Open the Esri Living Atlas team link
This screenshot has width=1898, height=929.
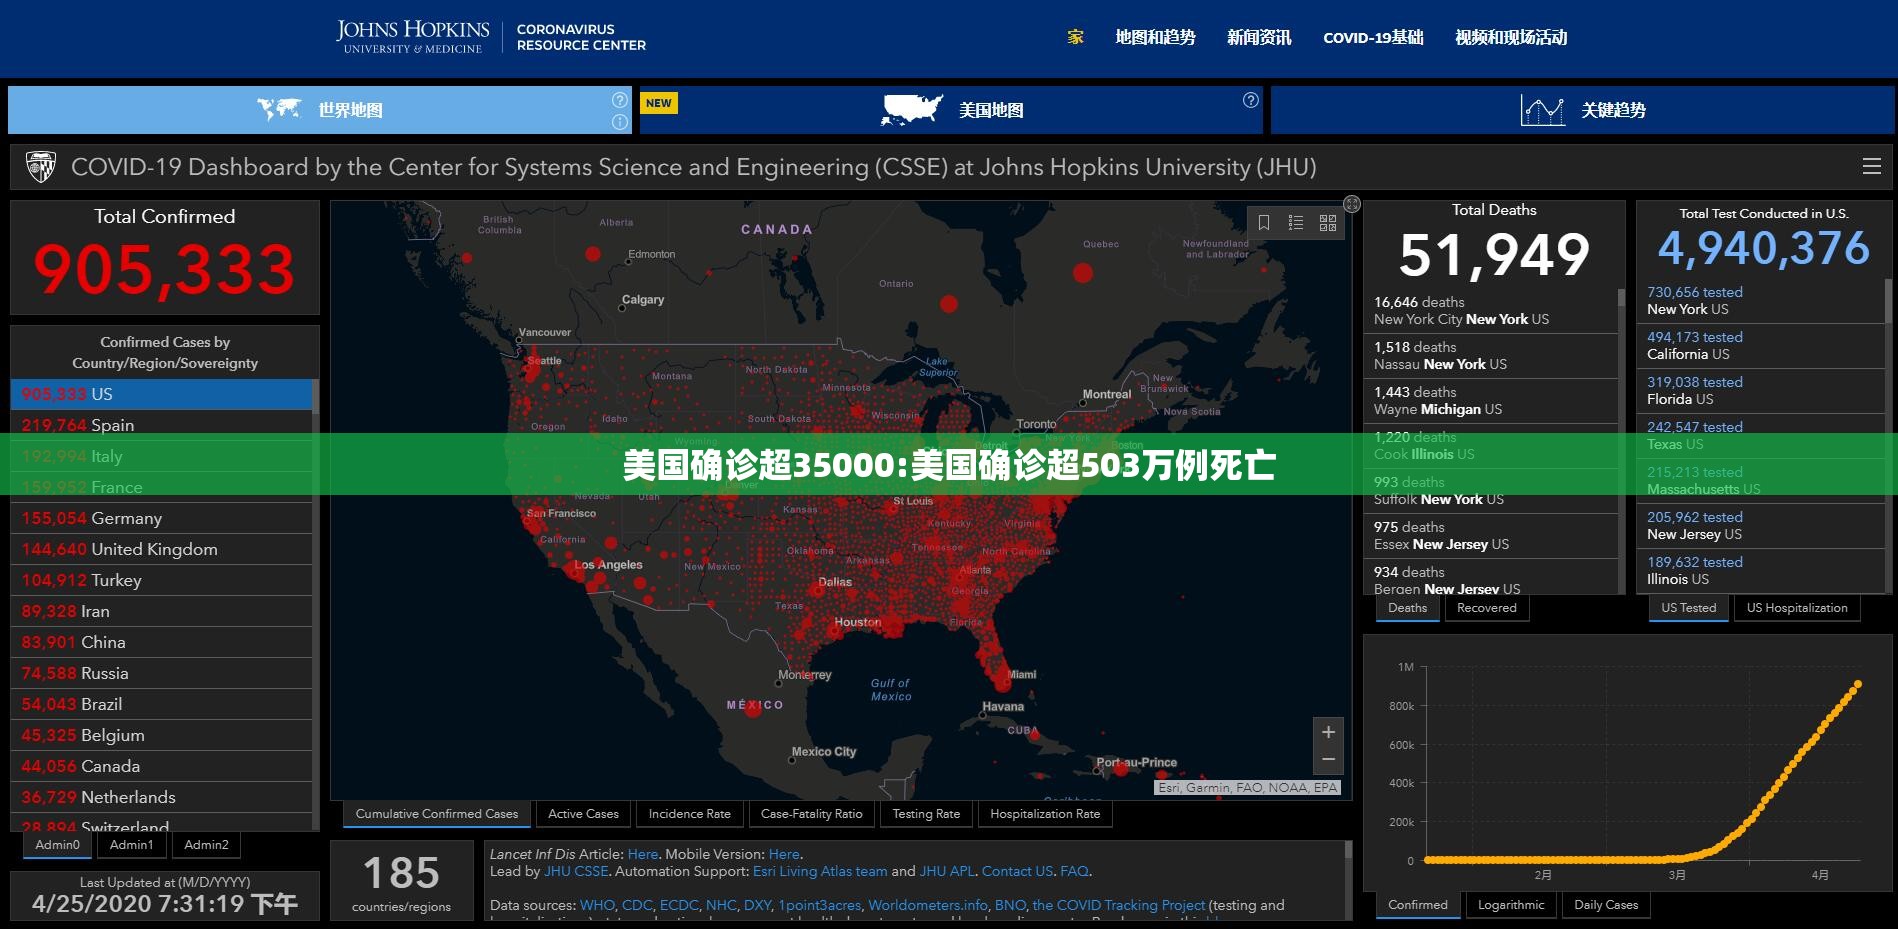tap(820, 871)
